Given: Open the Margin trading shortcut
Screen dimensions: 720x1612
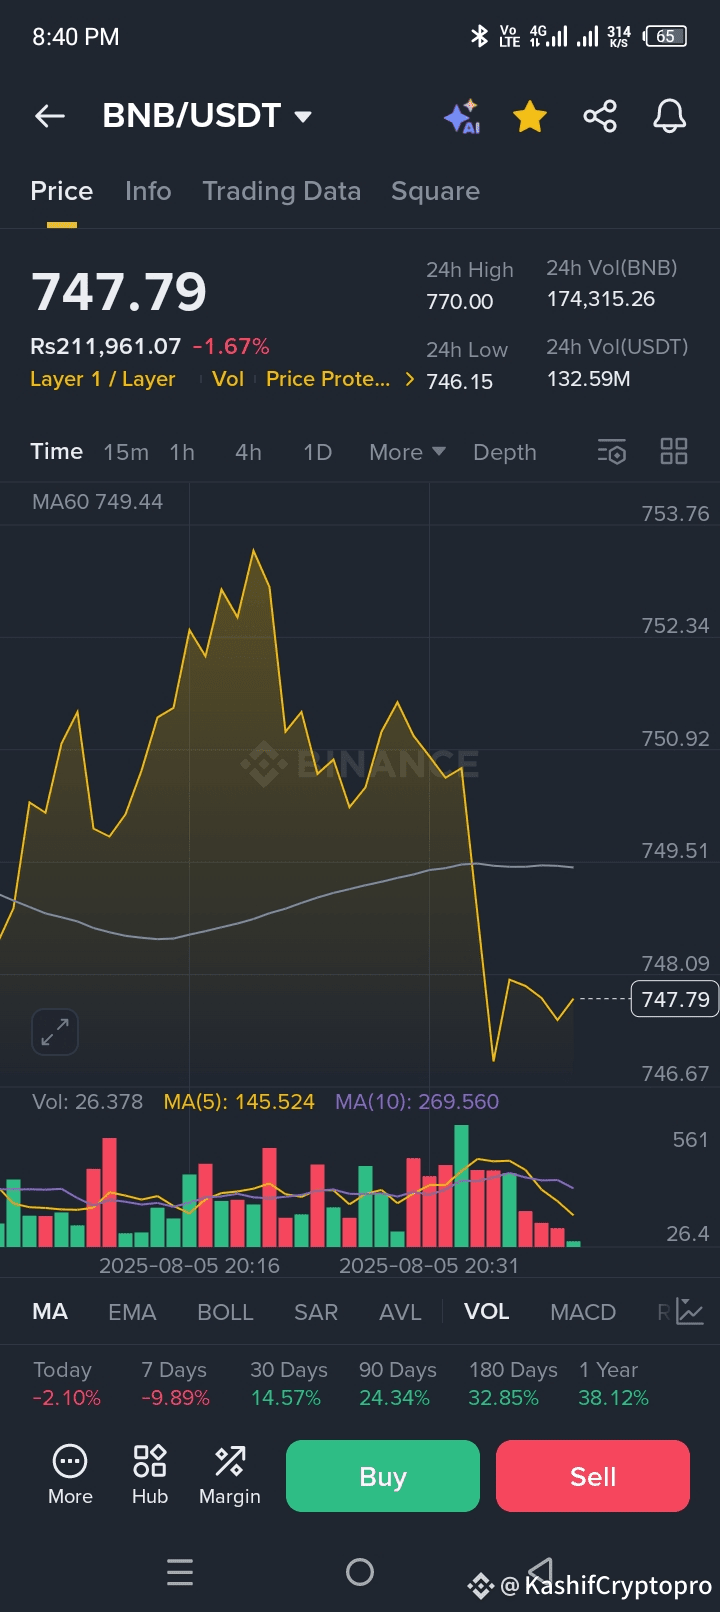Looking at the screenshot, I should pyautogui.click(x=230, y=1474).
